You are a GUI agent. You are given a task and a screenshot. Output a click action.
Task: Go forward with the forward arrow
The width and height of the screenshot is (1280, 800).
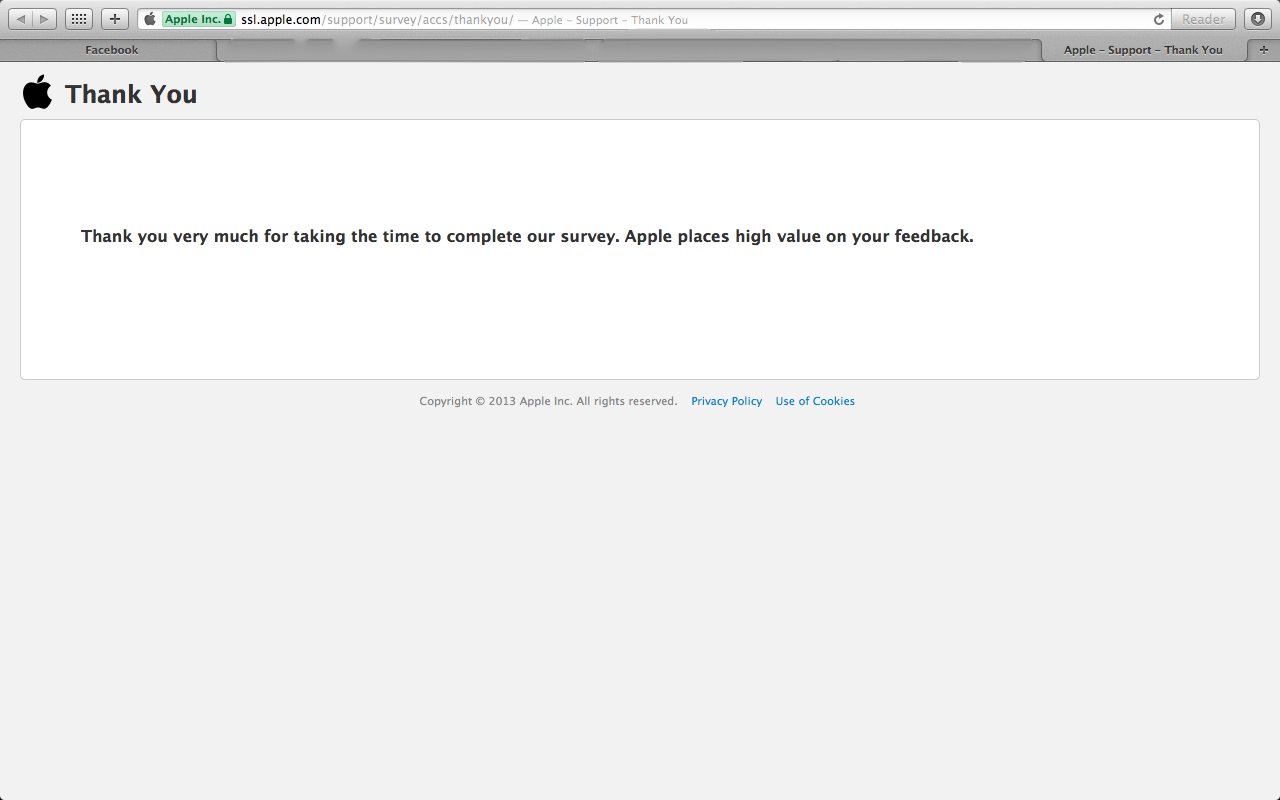point(45,19)
